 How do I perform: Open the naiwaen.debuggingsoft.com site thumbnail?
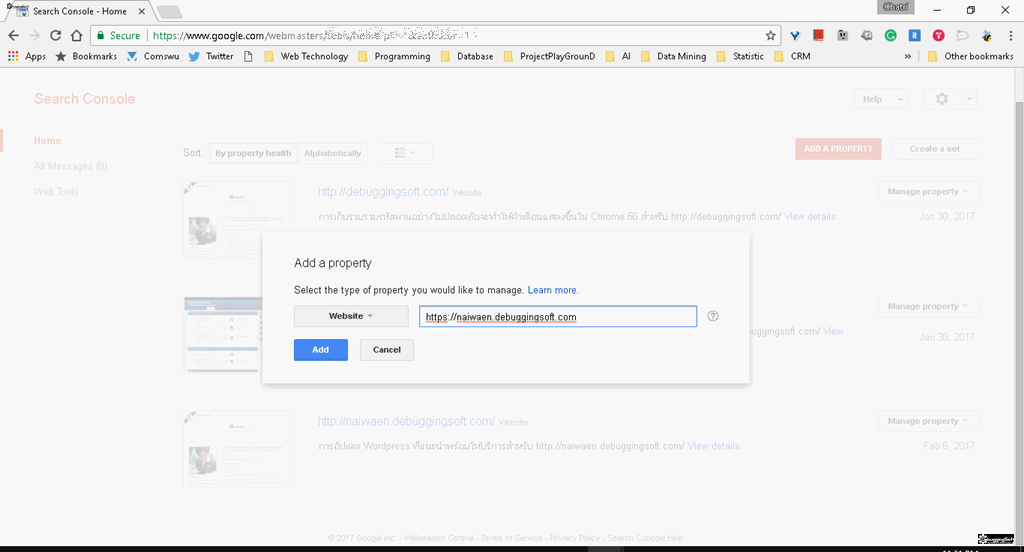coord(236,449)
